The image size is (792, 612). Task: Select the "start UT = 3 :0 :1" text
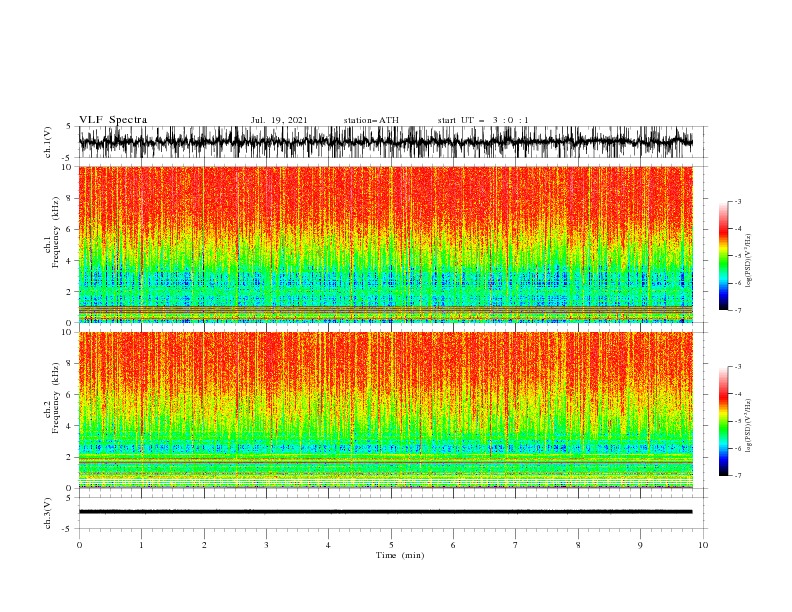483,120
